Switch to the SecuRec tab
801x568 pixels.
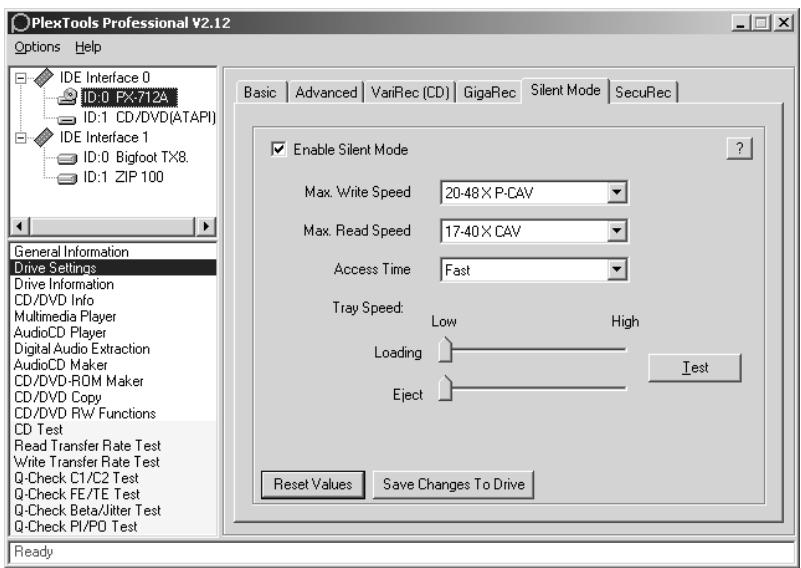click(643, 92)
